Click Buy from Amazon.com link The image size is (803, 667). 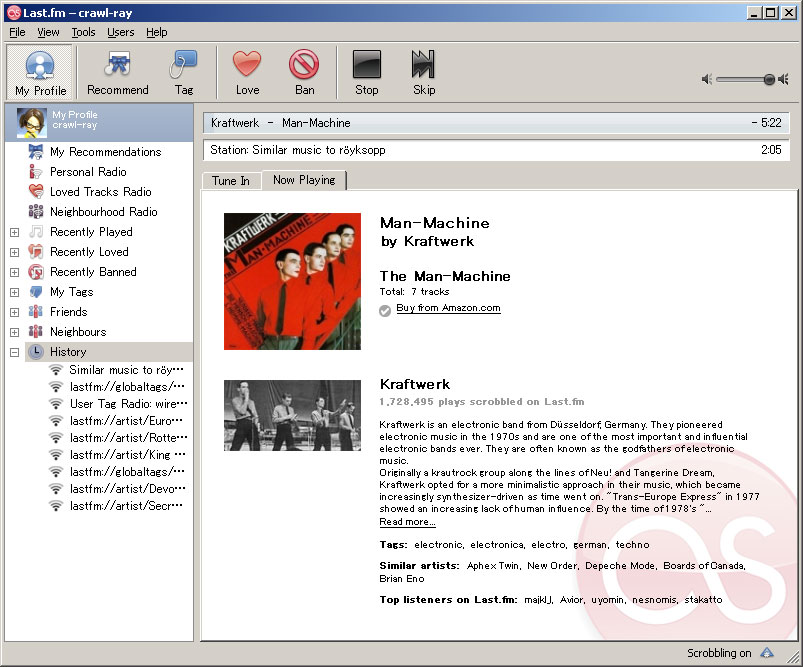click(448, 308)
